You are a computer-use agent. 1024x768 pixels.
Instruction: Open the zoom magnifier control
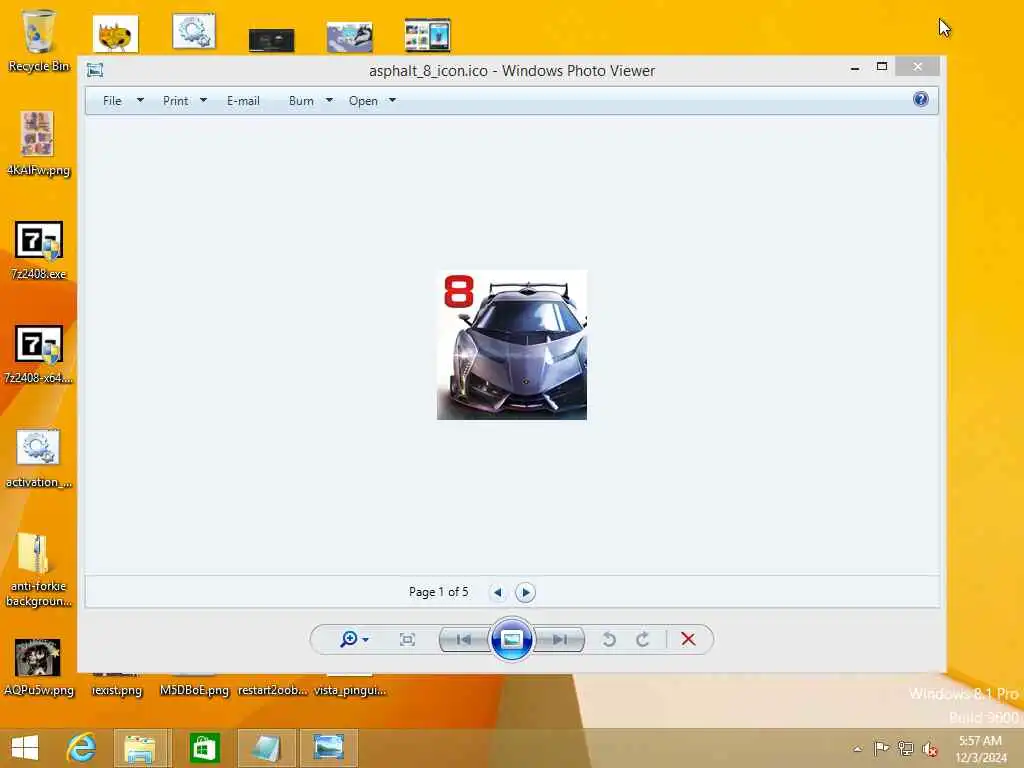pos(354,639)
